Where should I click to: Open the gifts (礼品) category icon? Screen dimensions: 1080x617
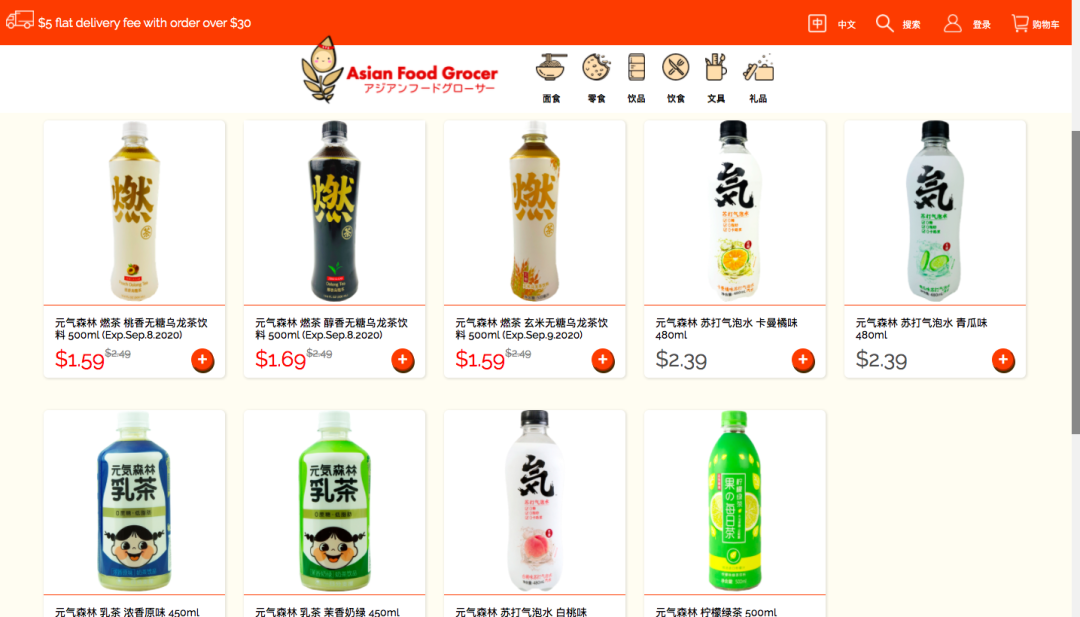click(758, 68)
